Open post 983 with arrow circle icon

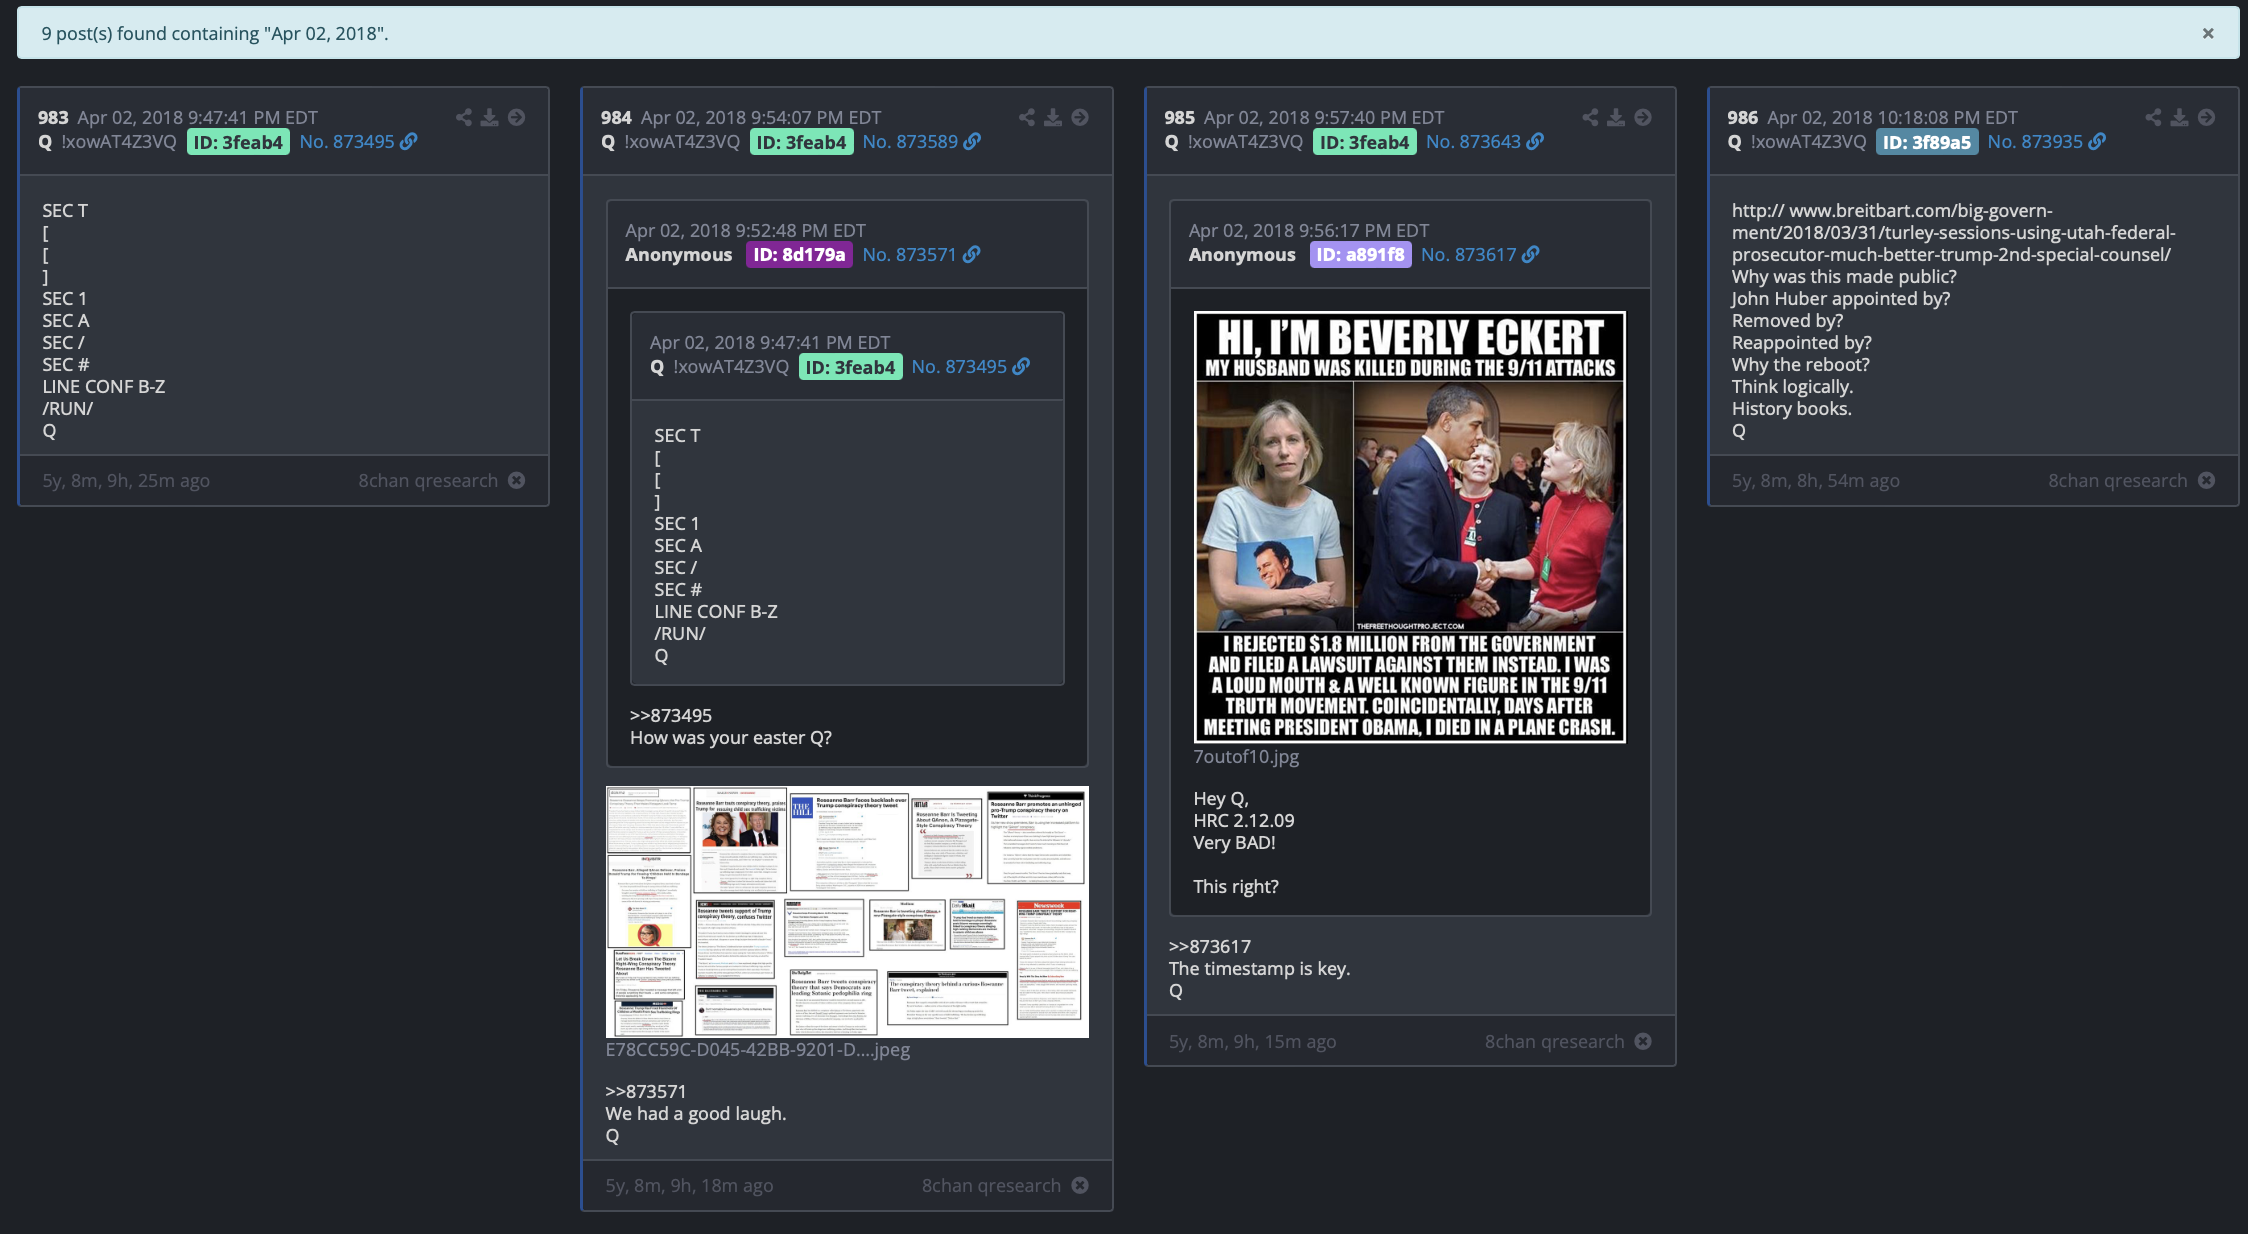[x=516, y=117]
